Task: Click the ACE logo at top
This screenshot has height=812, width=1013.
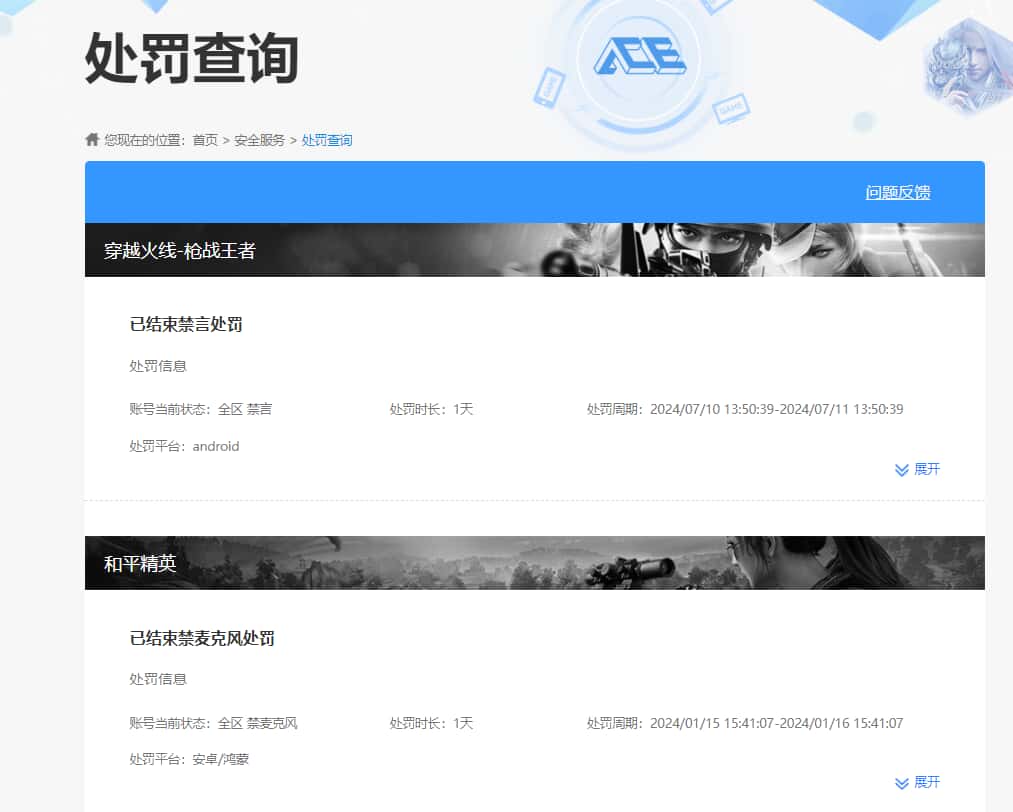Action: tap(640, 56)
